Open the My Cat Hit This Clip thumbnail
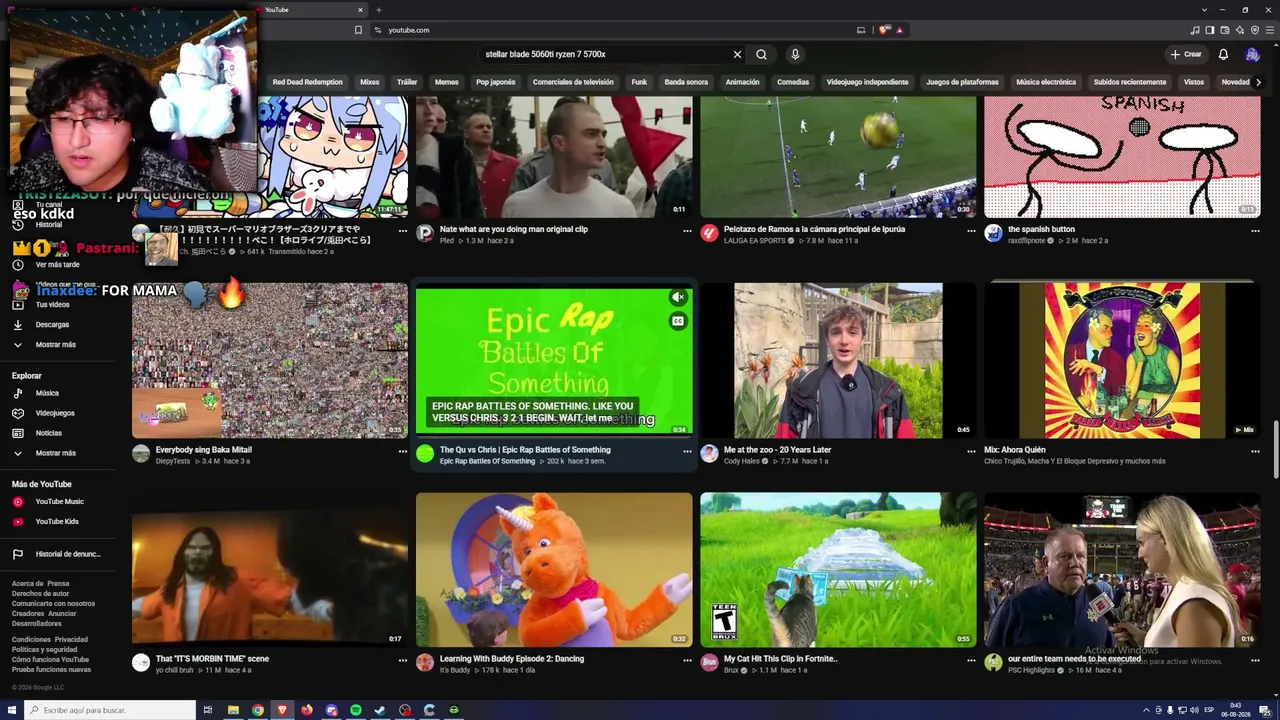Screen dimensions: 1280x720 pyautogui.click(x=838, y=570)
